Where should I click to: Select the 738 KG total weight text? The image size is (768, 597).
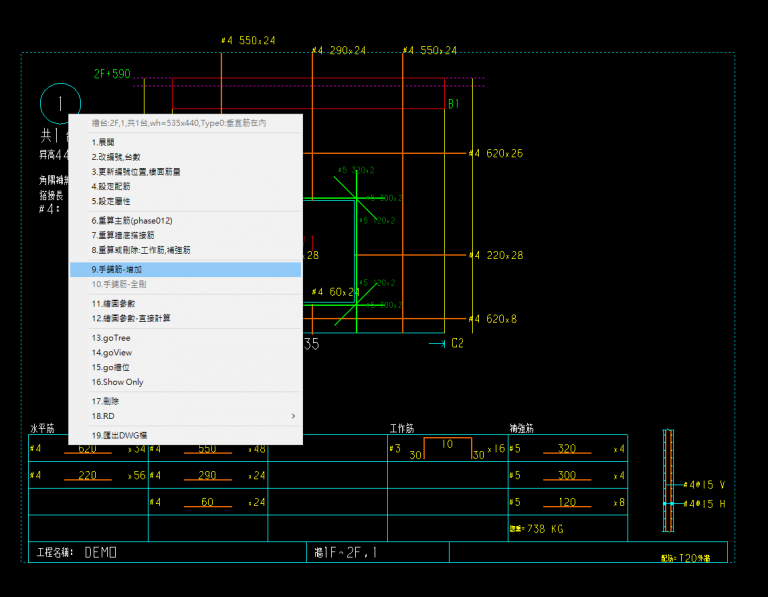tap(545, 529)
